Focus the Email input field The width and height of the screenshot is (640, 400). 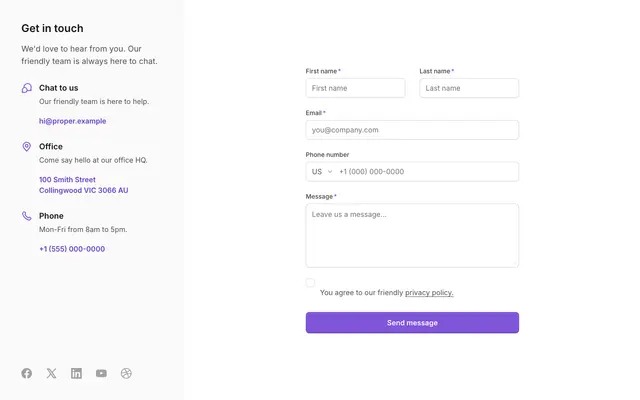pos(412,130)
